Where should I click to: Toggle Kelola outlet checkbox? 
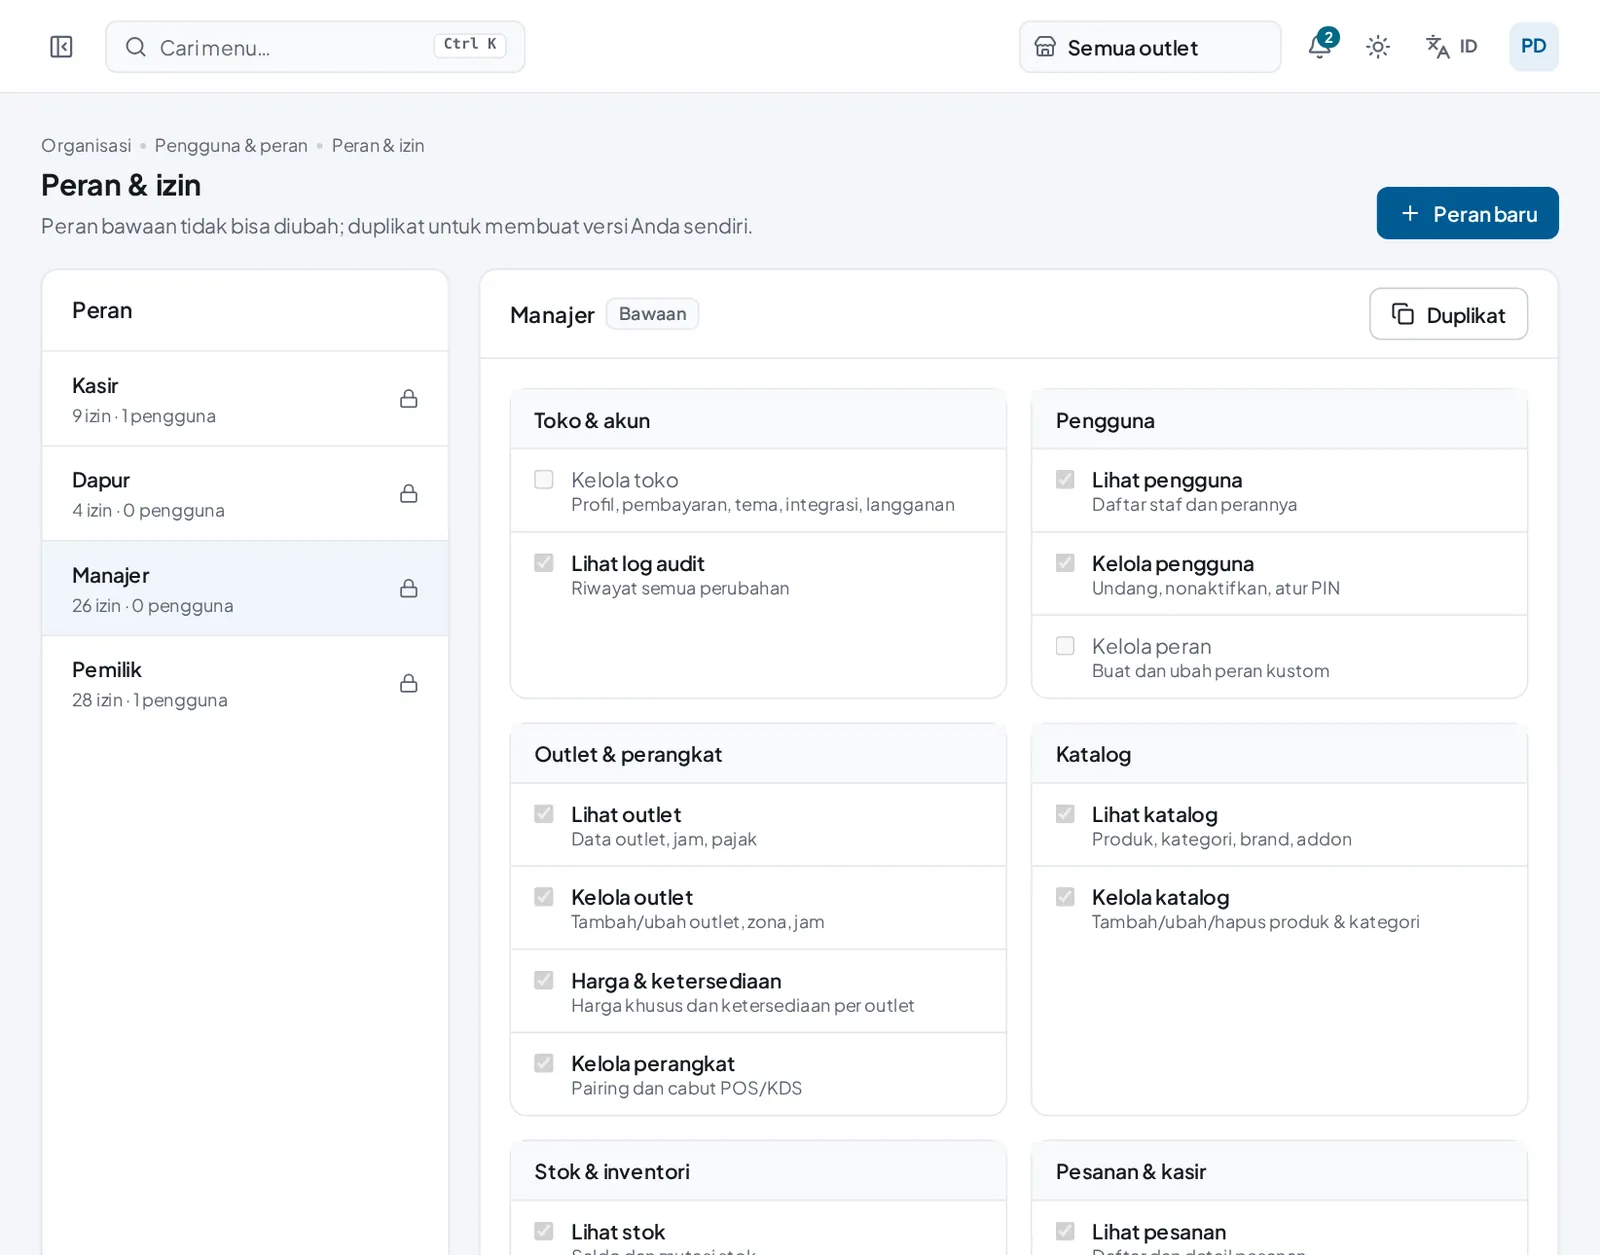pyautogui.click(x=544, y=897)
